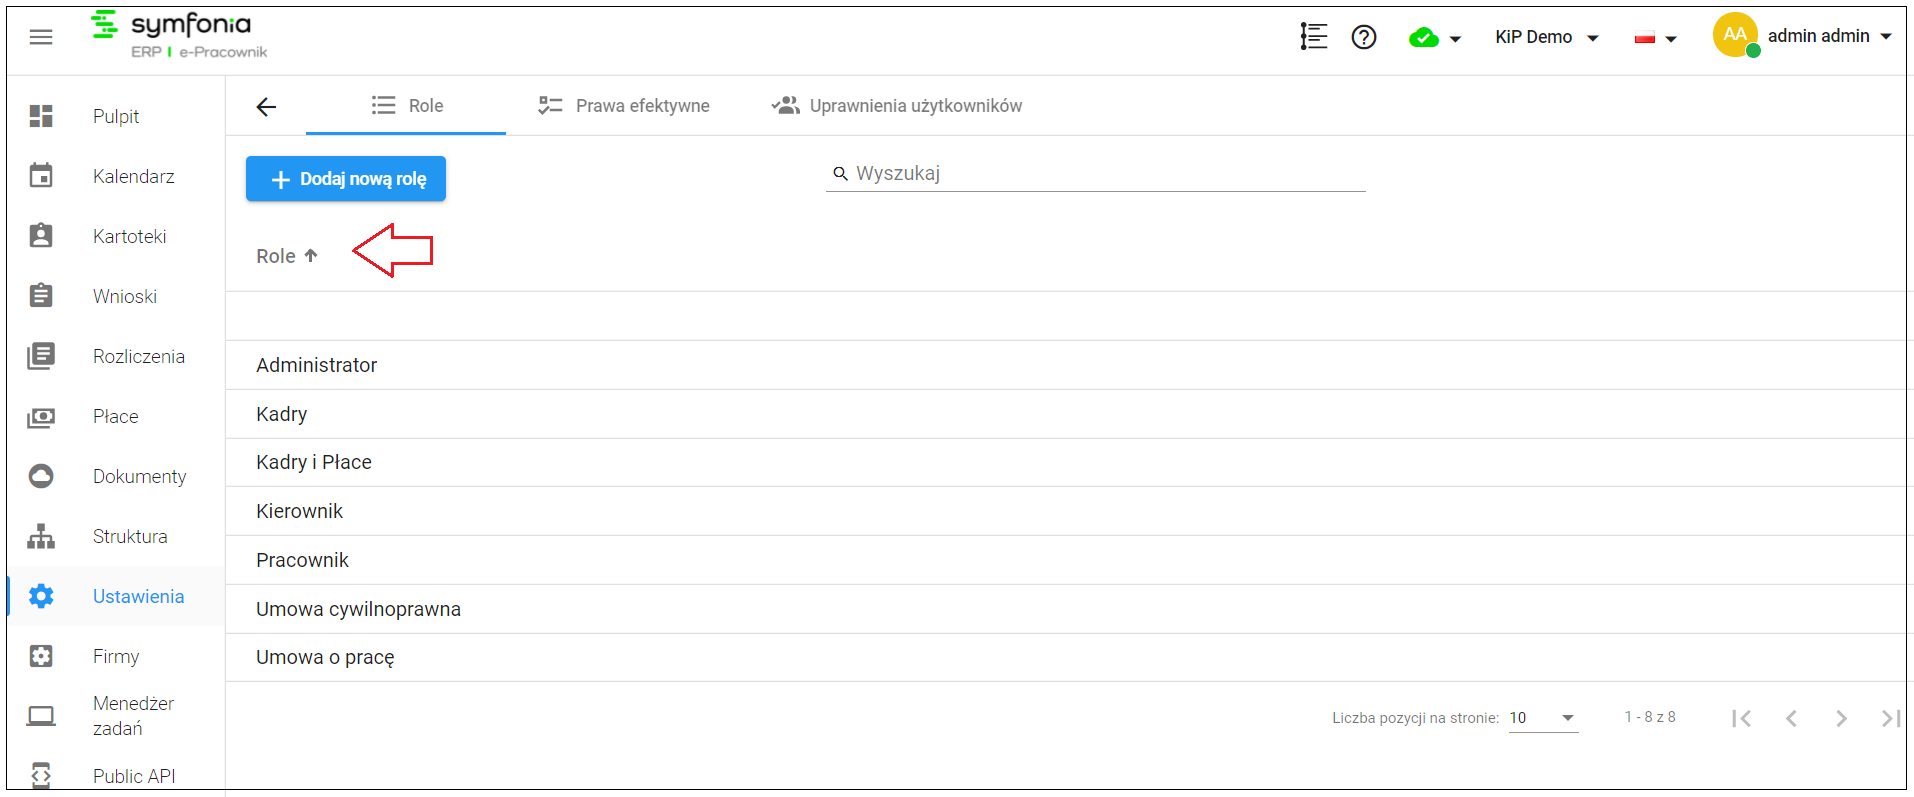Click the Rozliczenia documents icon
Viewport: 1914px width, 797px height.
tap(41, 356)
